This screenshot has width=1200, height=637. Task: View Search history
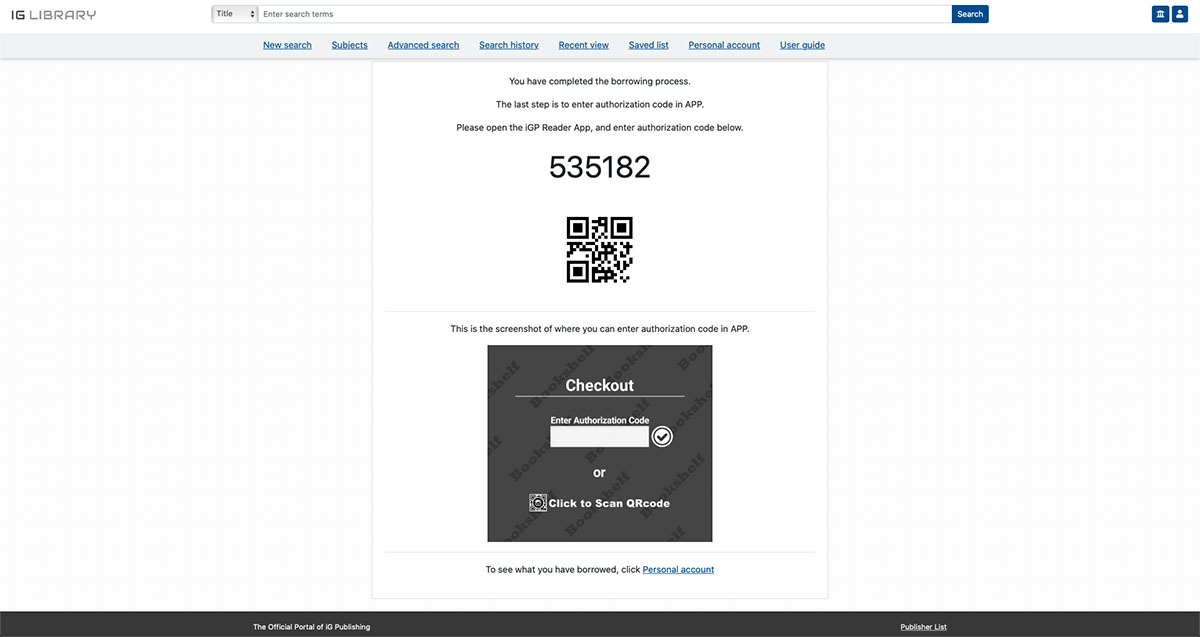point(509,45)
